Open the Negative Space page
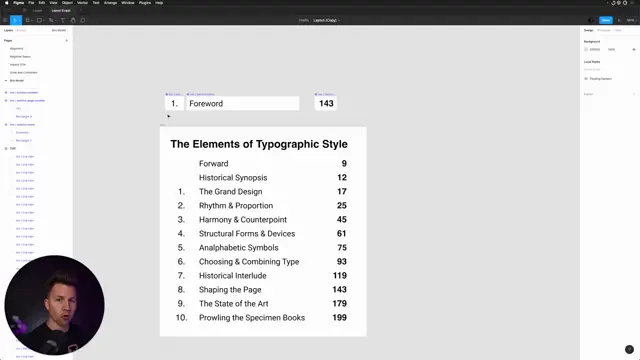The height and width of the screenshot is (360, 640). click(20, 56)
